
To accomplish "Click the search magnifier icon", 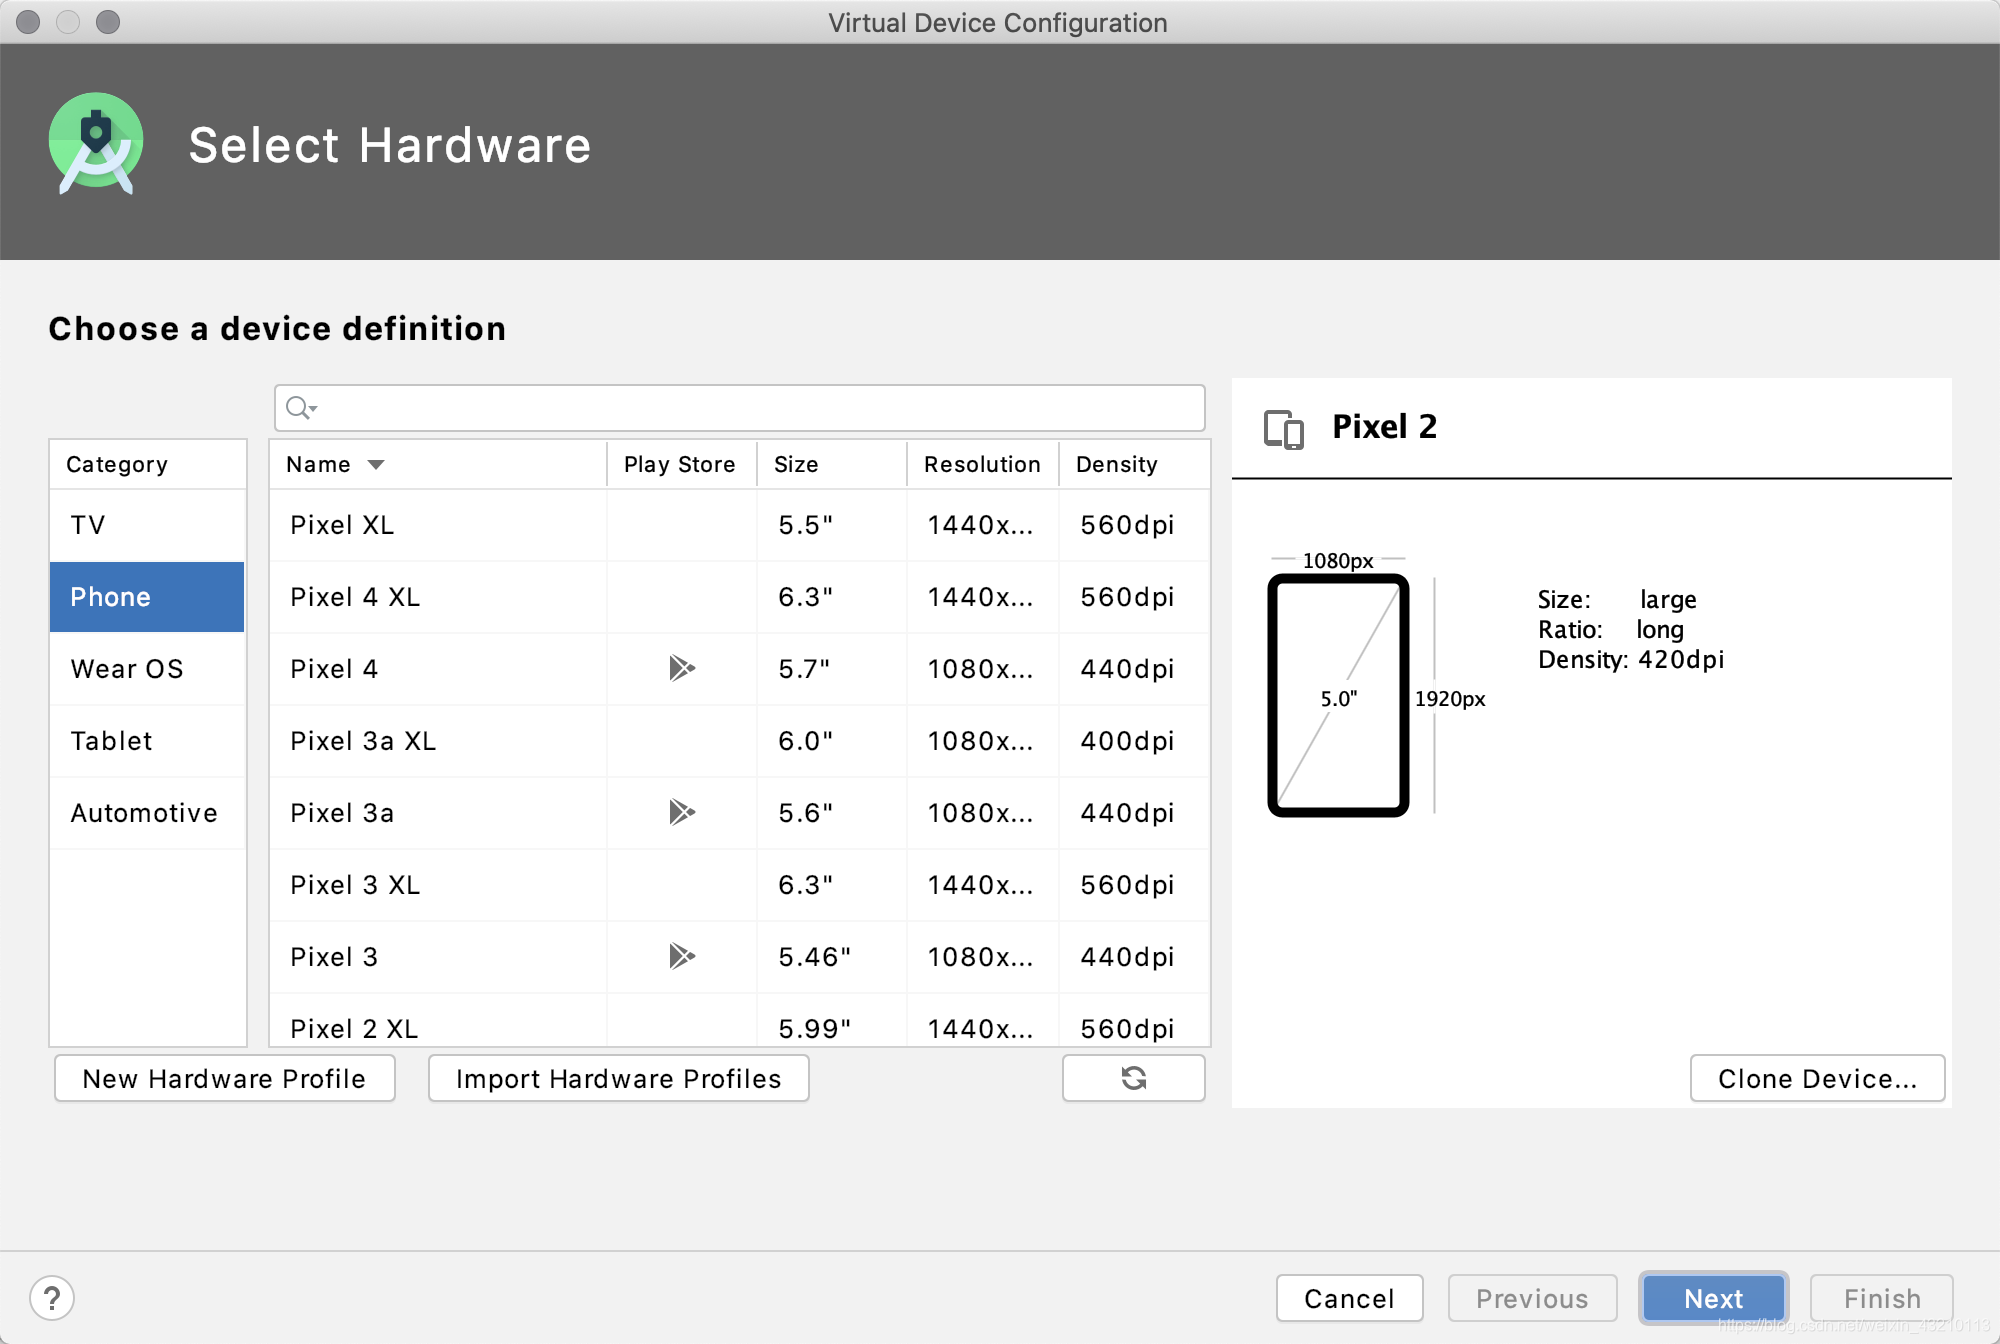I will click(300, 408).
